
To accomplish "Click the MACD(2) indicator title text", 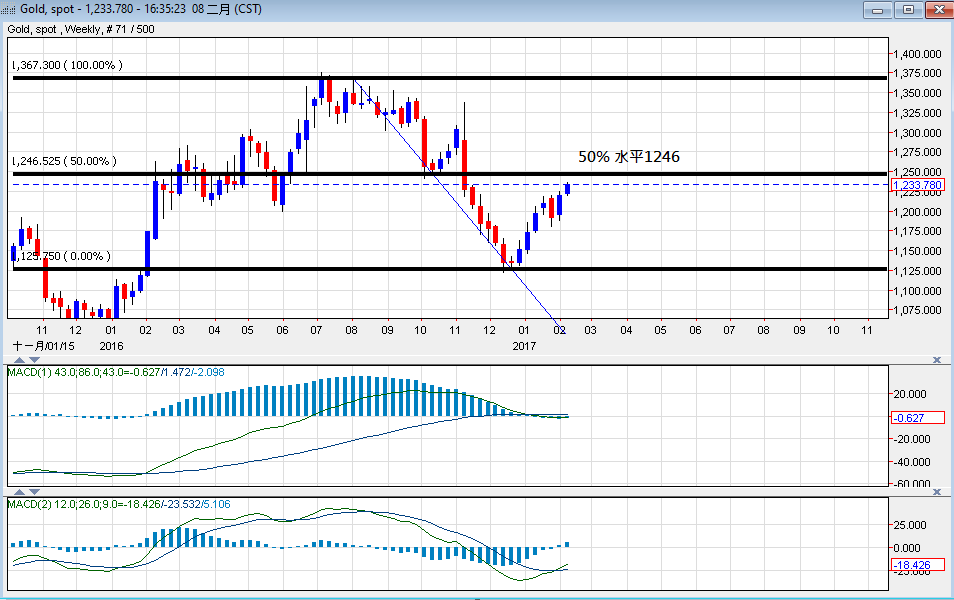I will [x=118, y=504].
